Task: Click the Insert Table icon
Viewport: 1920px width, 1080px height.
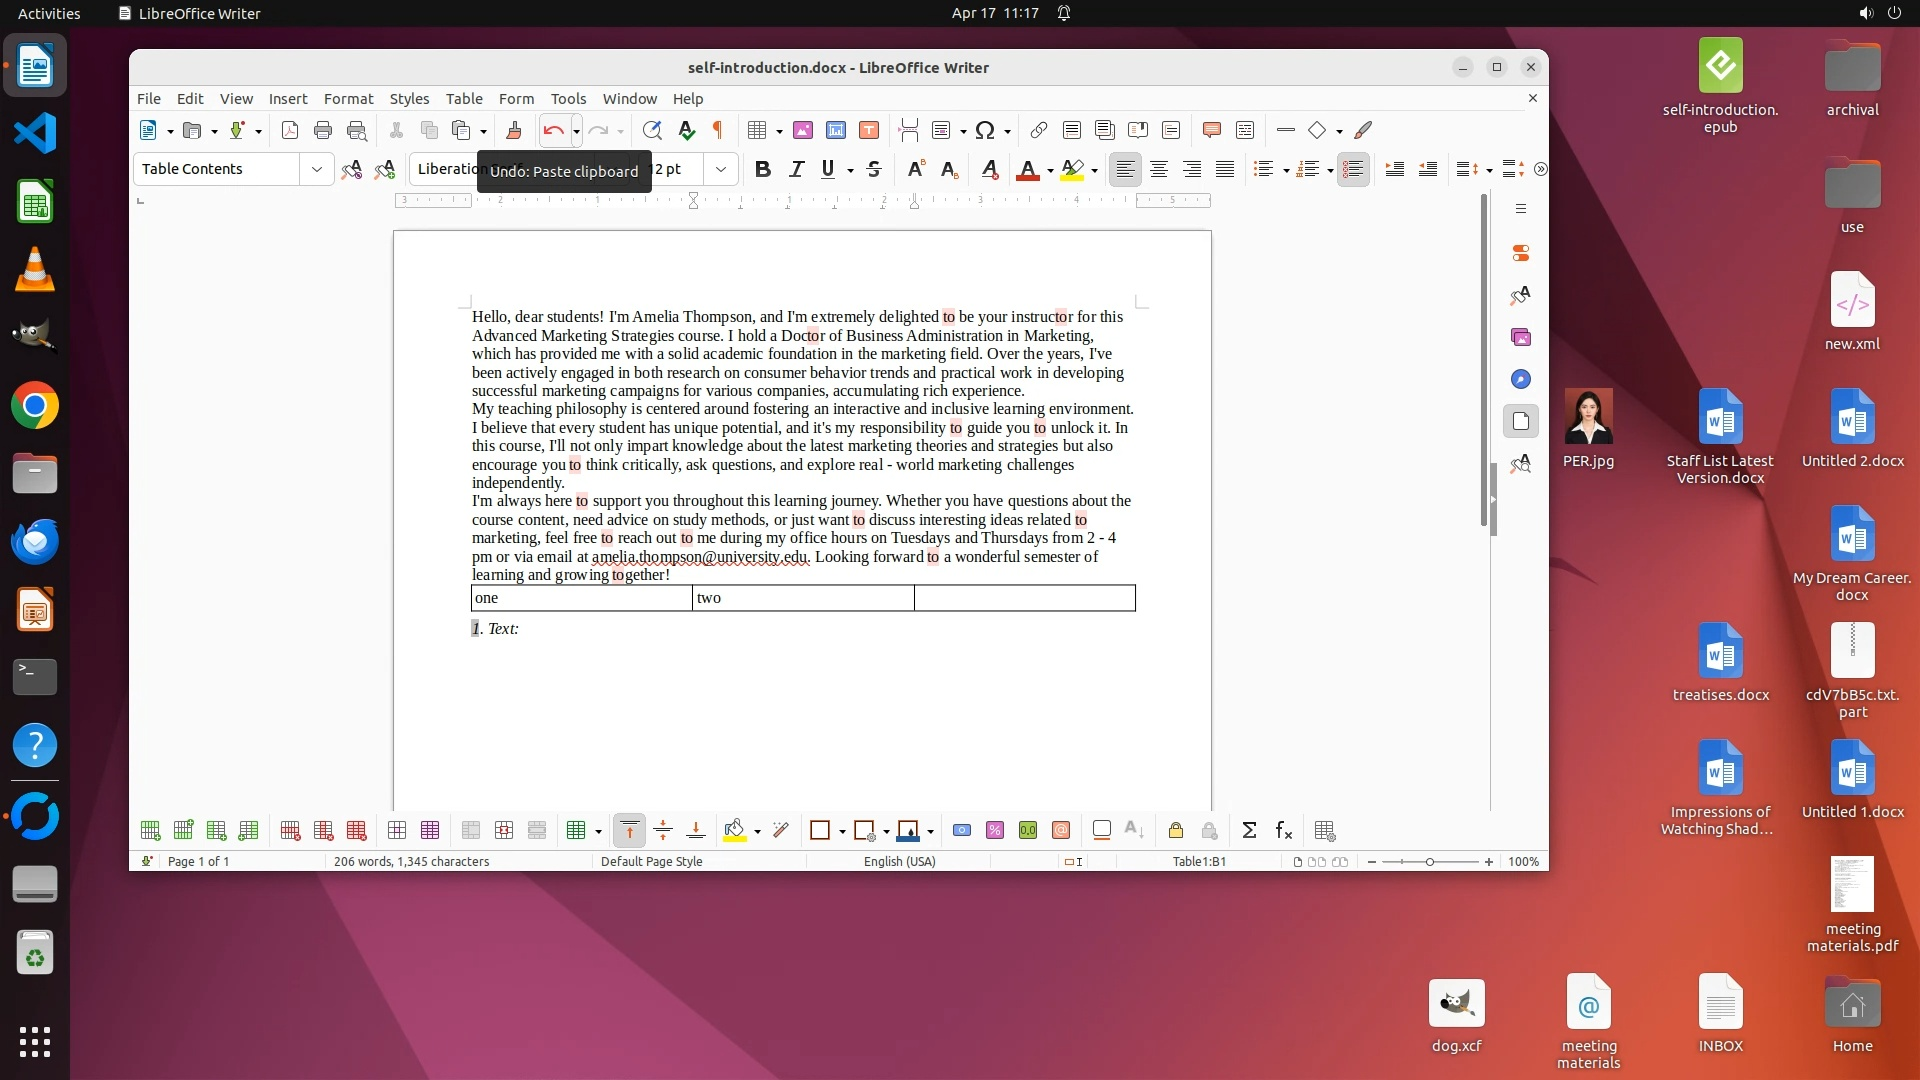Action: click(757, 130)
